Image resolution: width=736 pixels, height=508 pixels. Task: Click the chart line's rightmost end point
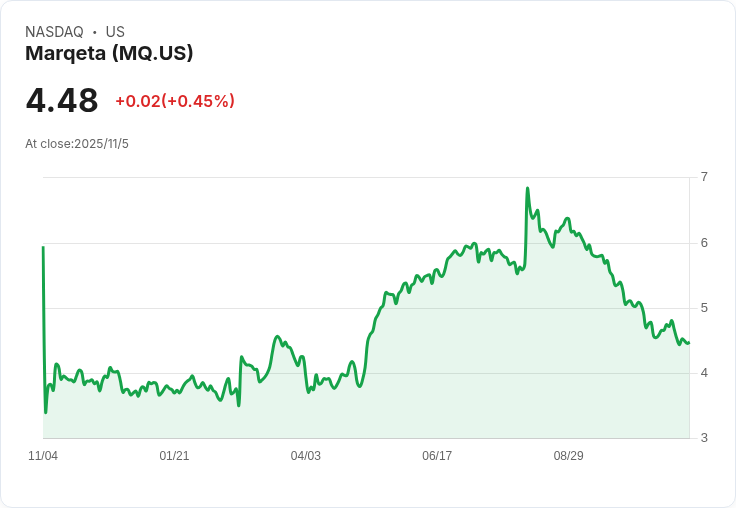coord(689,343)
